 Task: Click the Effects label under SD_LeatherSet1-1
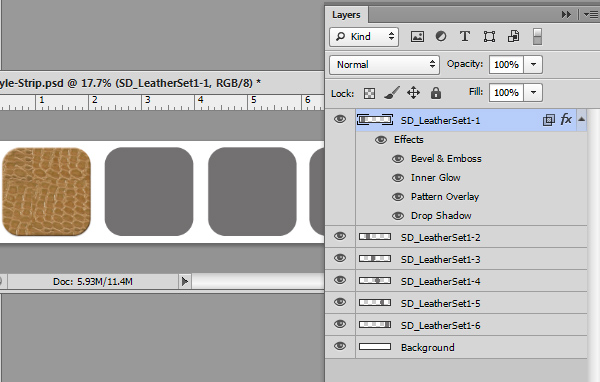point(409,140)
